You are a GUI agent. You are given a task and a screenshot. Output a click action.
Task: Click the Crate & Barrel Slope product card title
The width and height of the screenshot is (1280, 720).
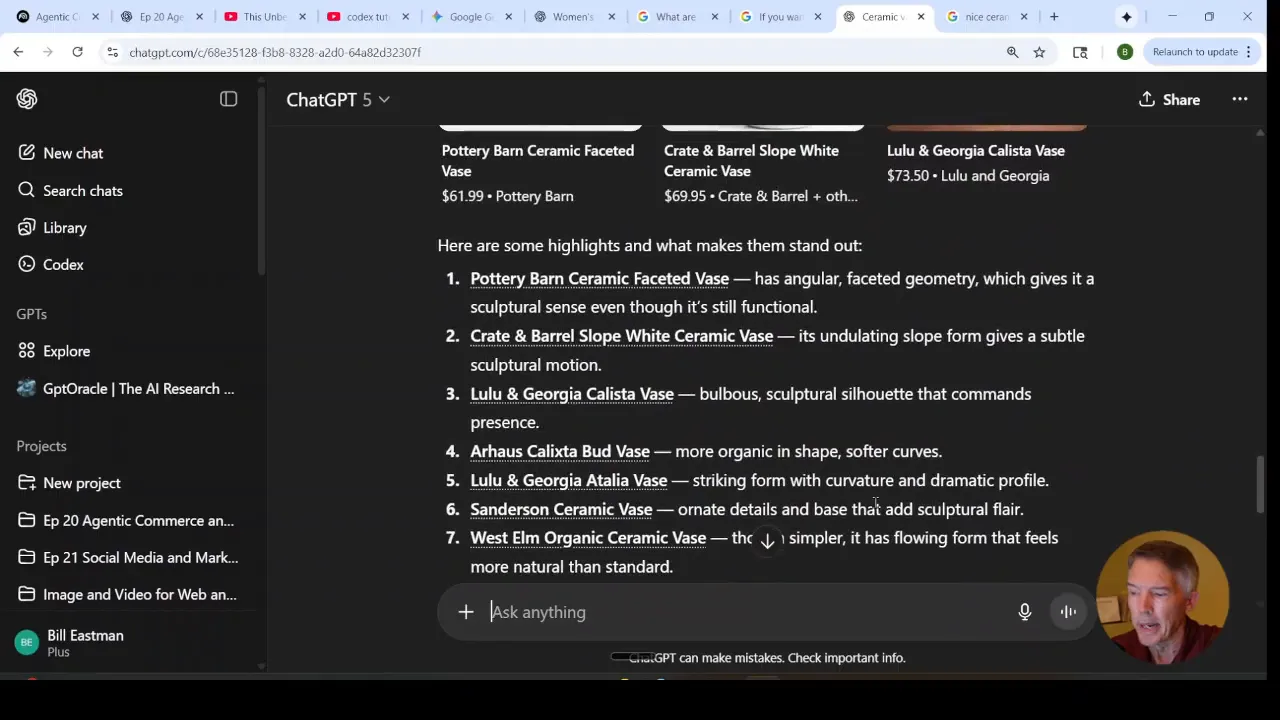pos(751,161)
